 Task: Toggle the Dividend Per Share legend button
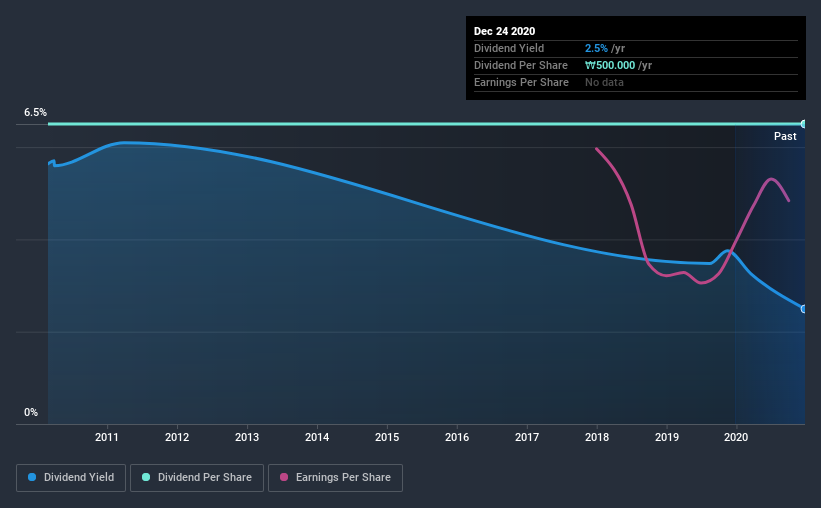tap(197, 478)
